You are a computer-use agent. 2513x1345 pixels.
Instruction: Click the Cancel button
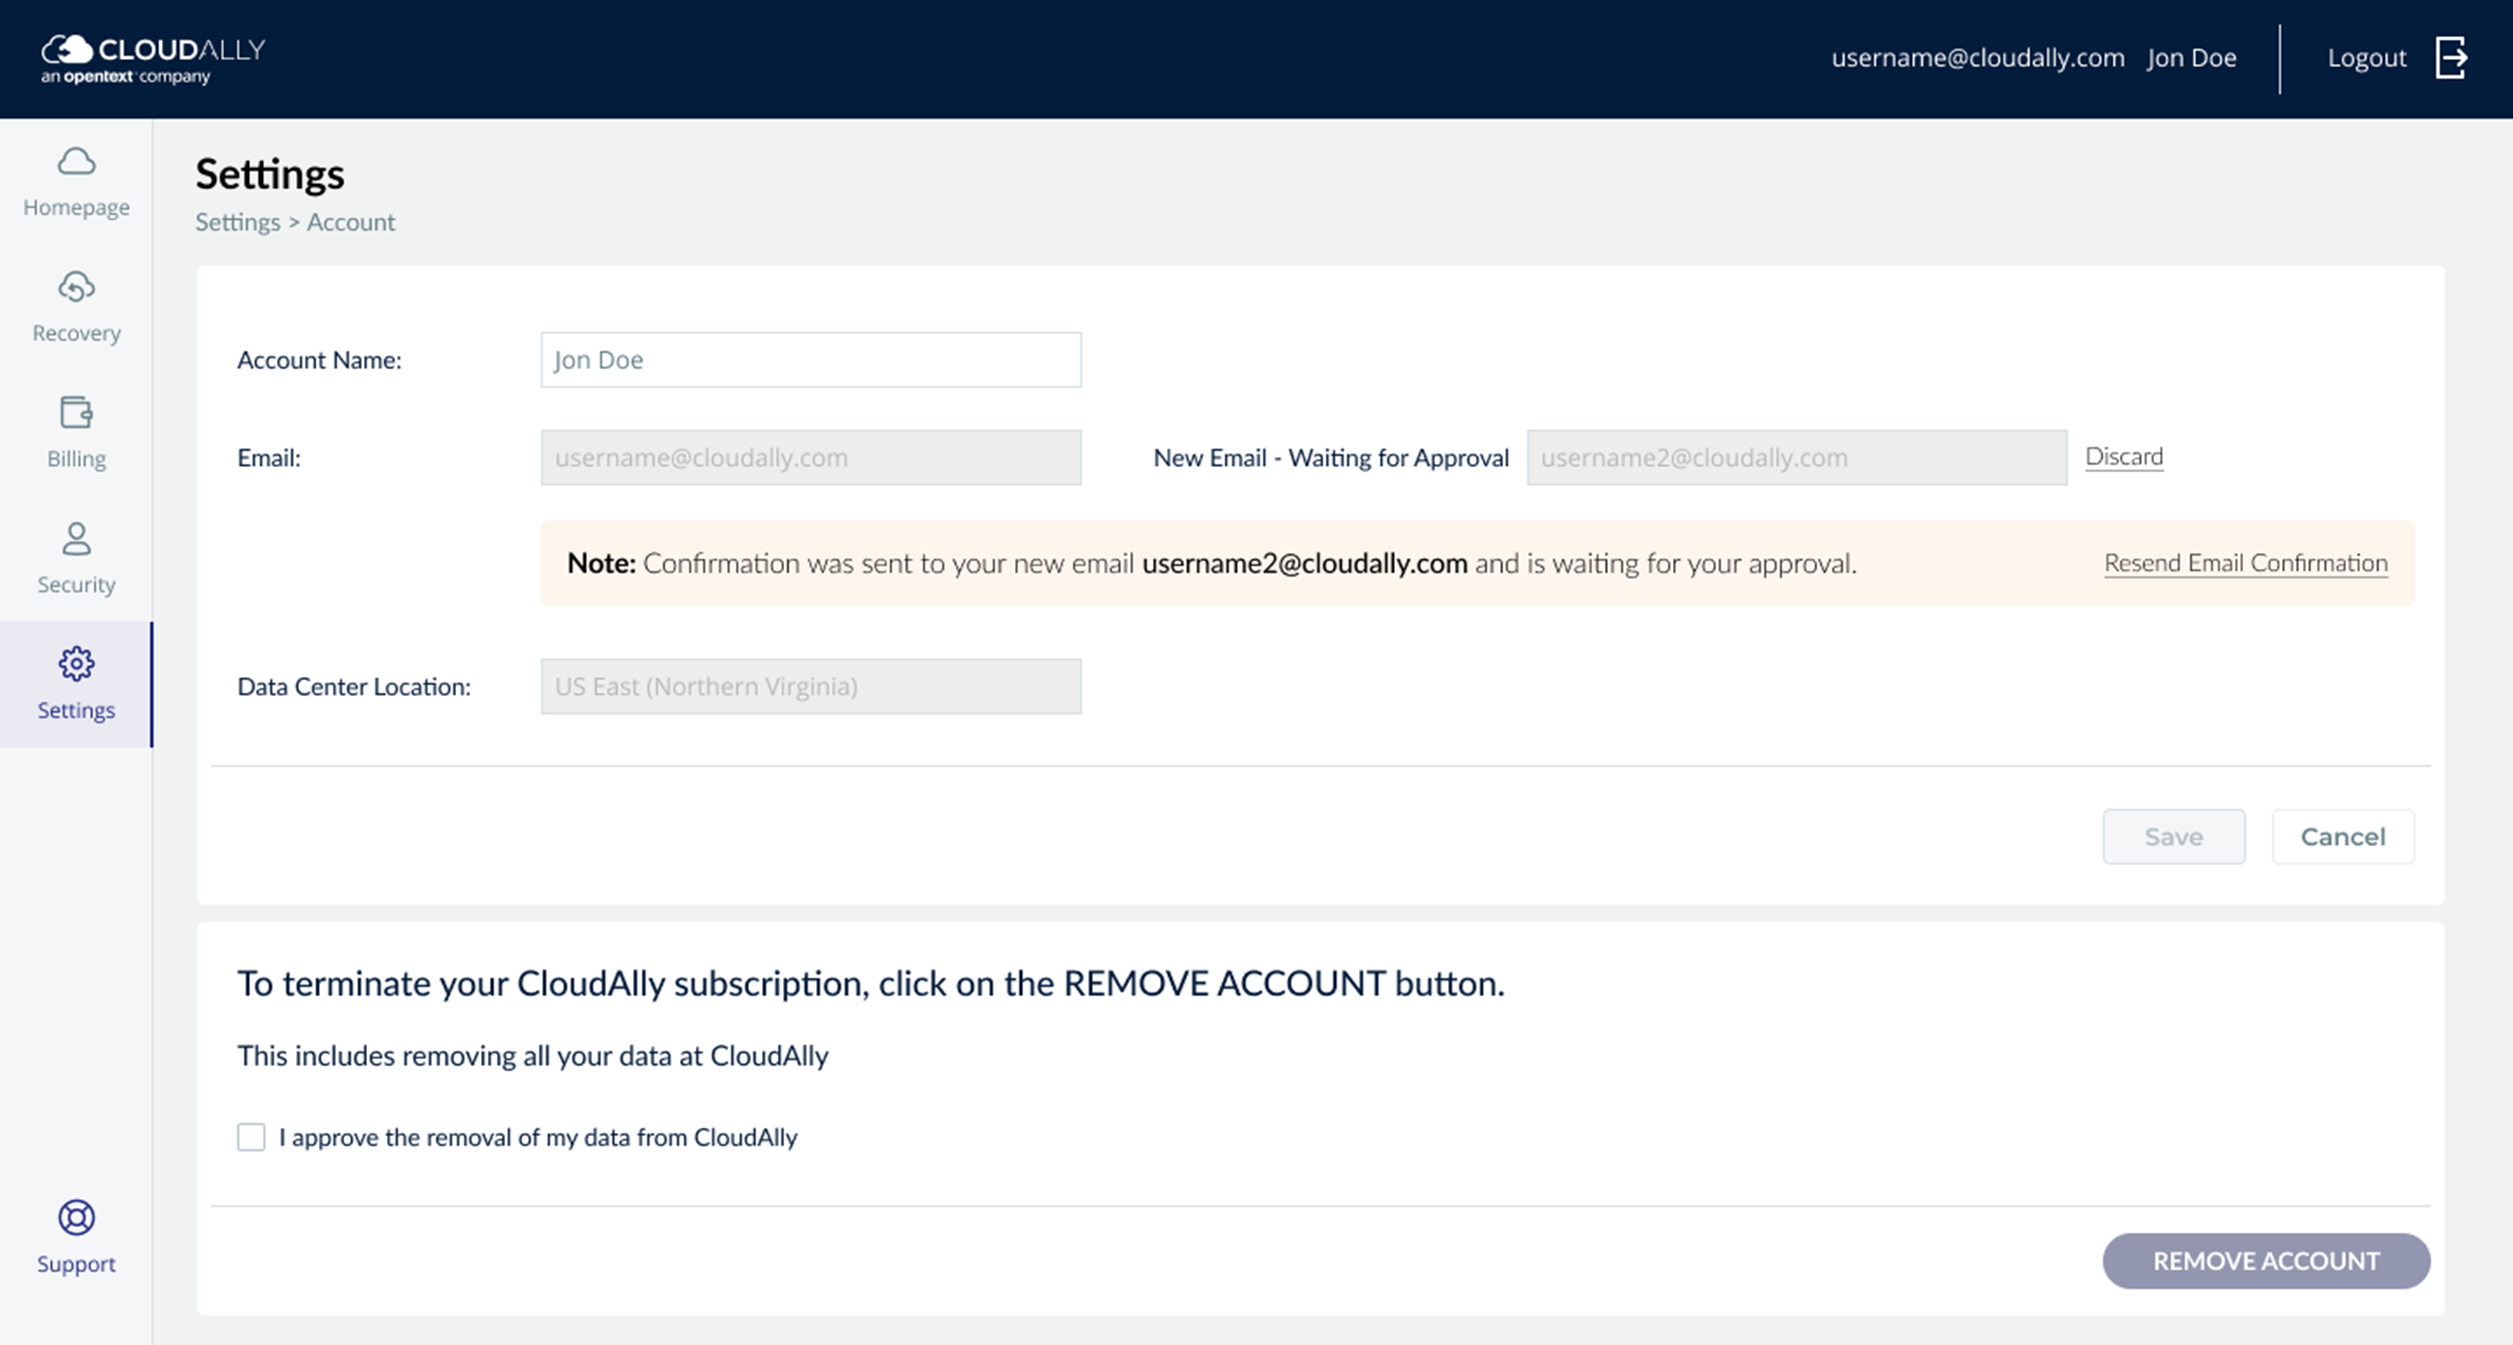[2343, 837]
